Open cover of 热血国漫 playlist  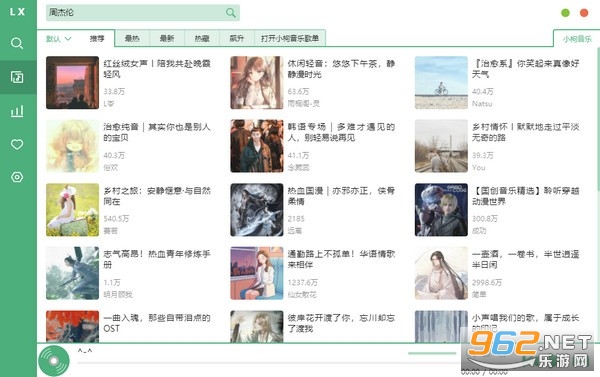coord(257,210)
